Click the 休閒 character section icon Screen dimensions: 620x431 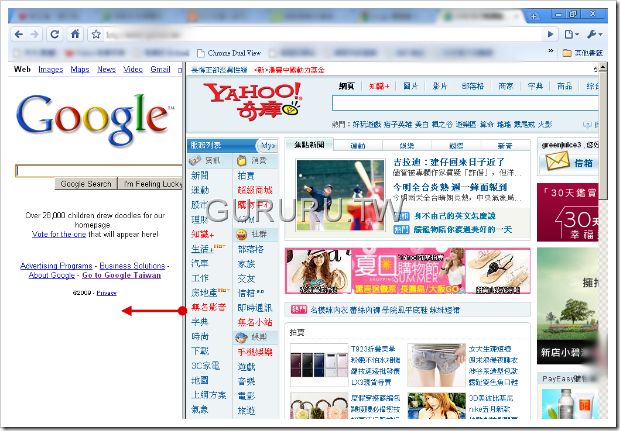point(241,337)
